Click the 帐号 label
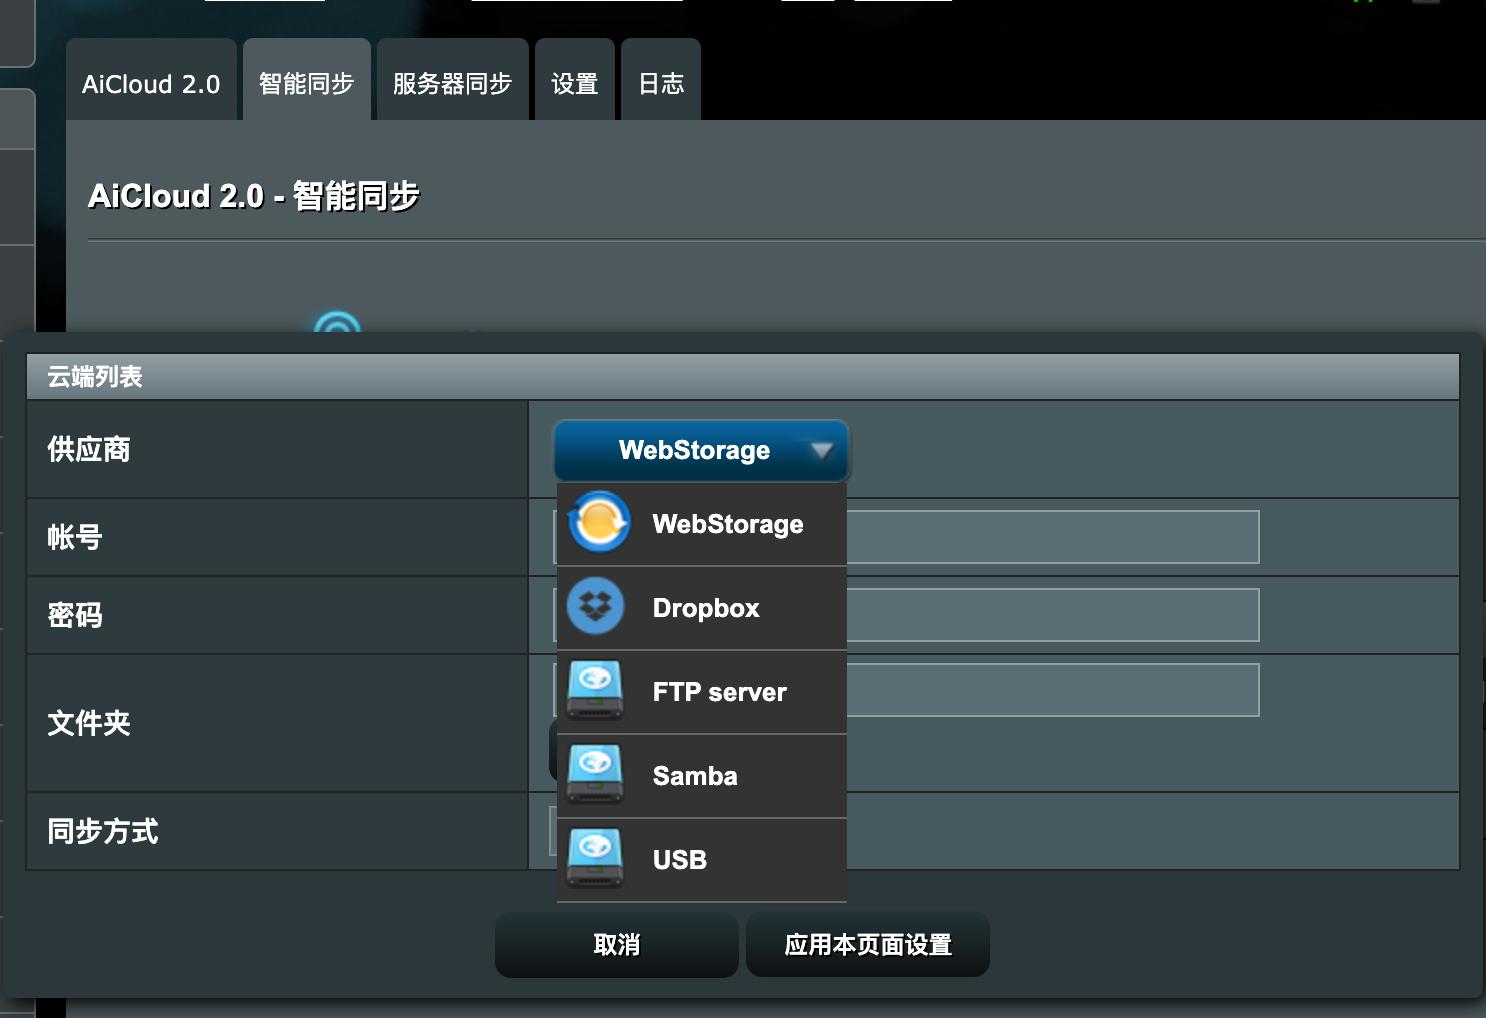The width and height of the screenshot is (1486, 1018). click(x=75, y=537)
